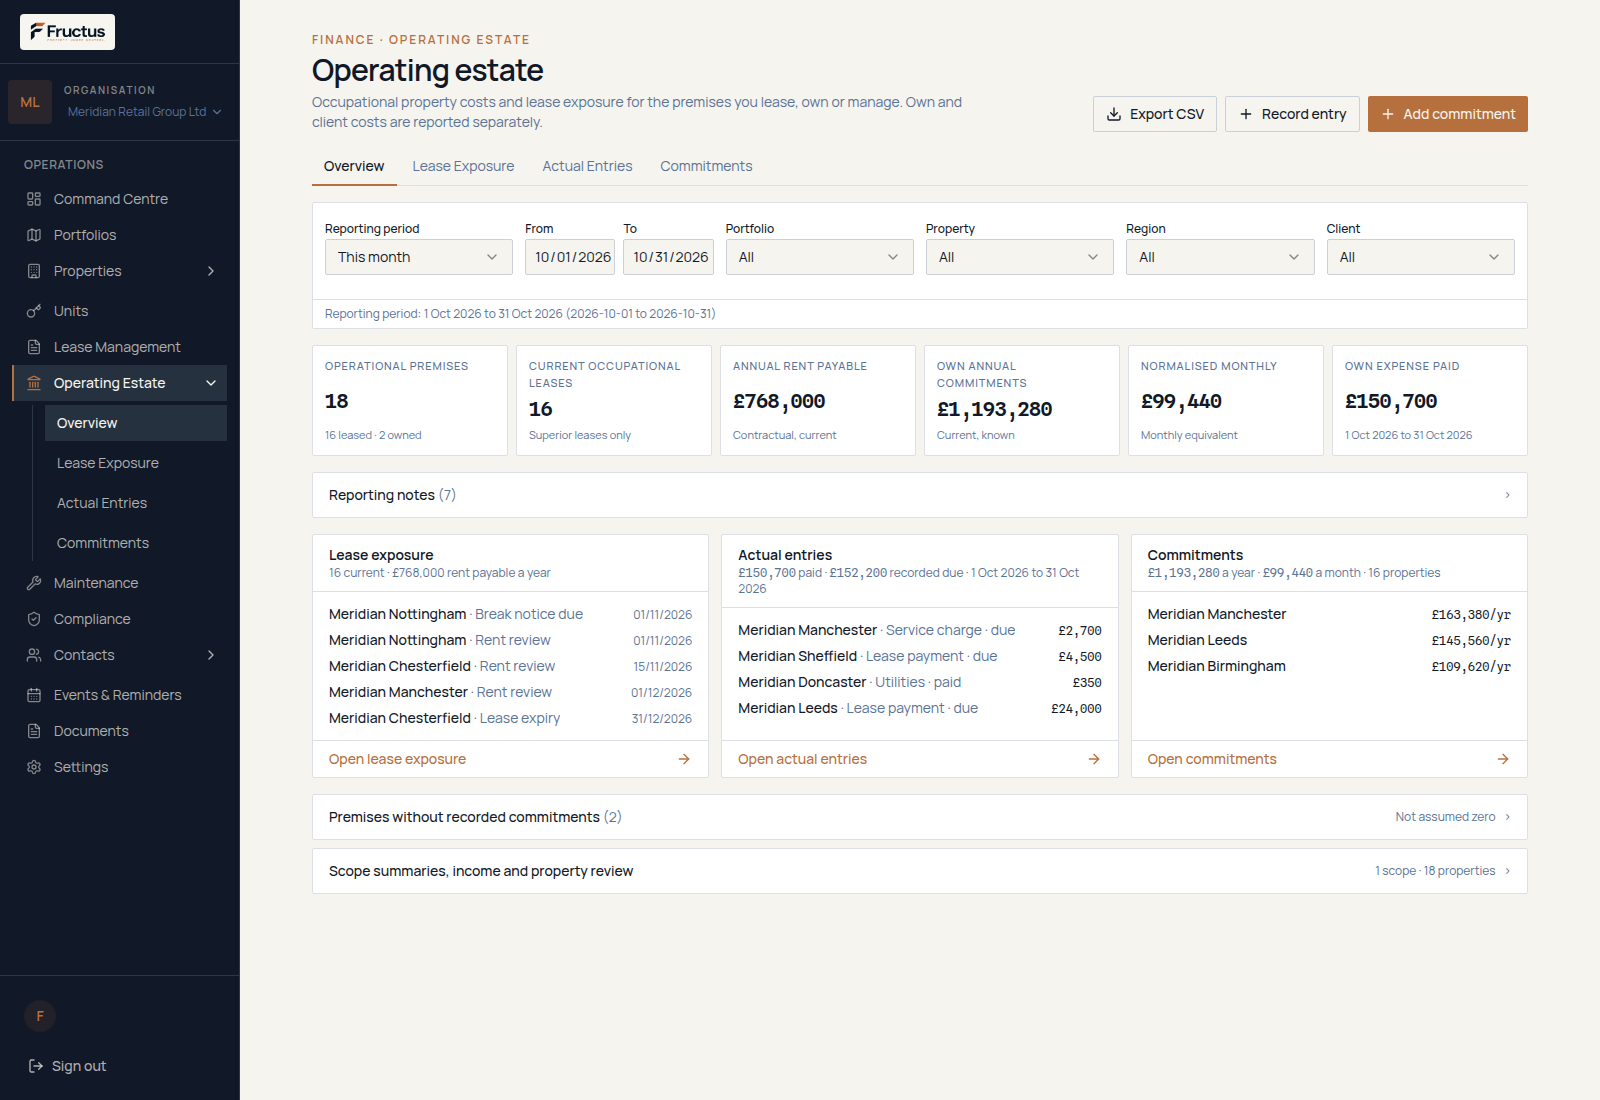Expand the Reporting notes panel

point(919,495)
